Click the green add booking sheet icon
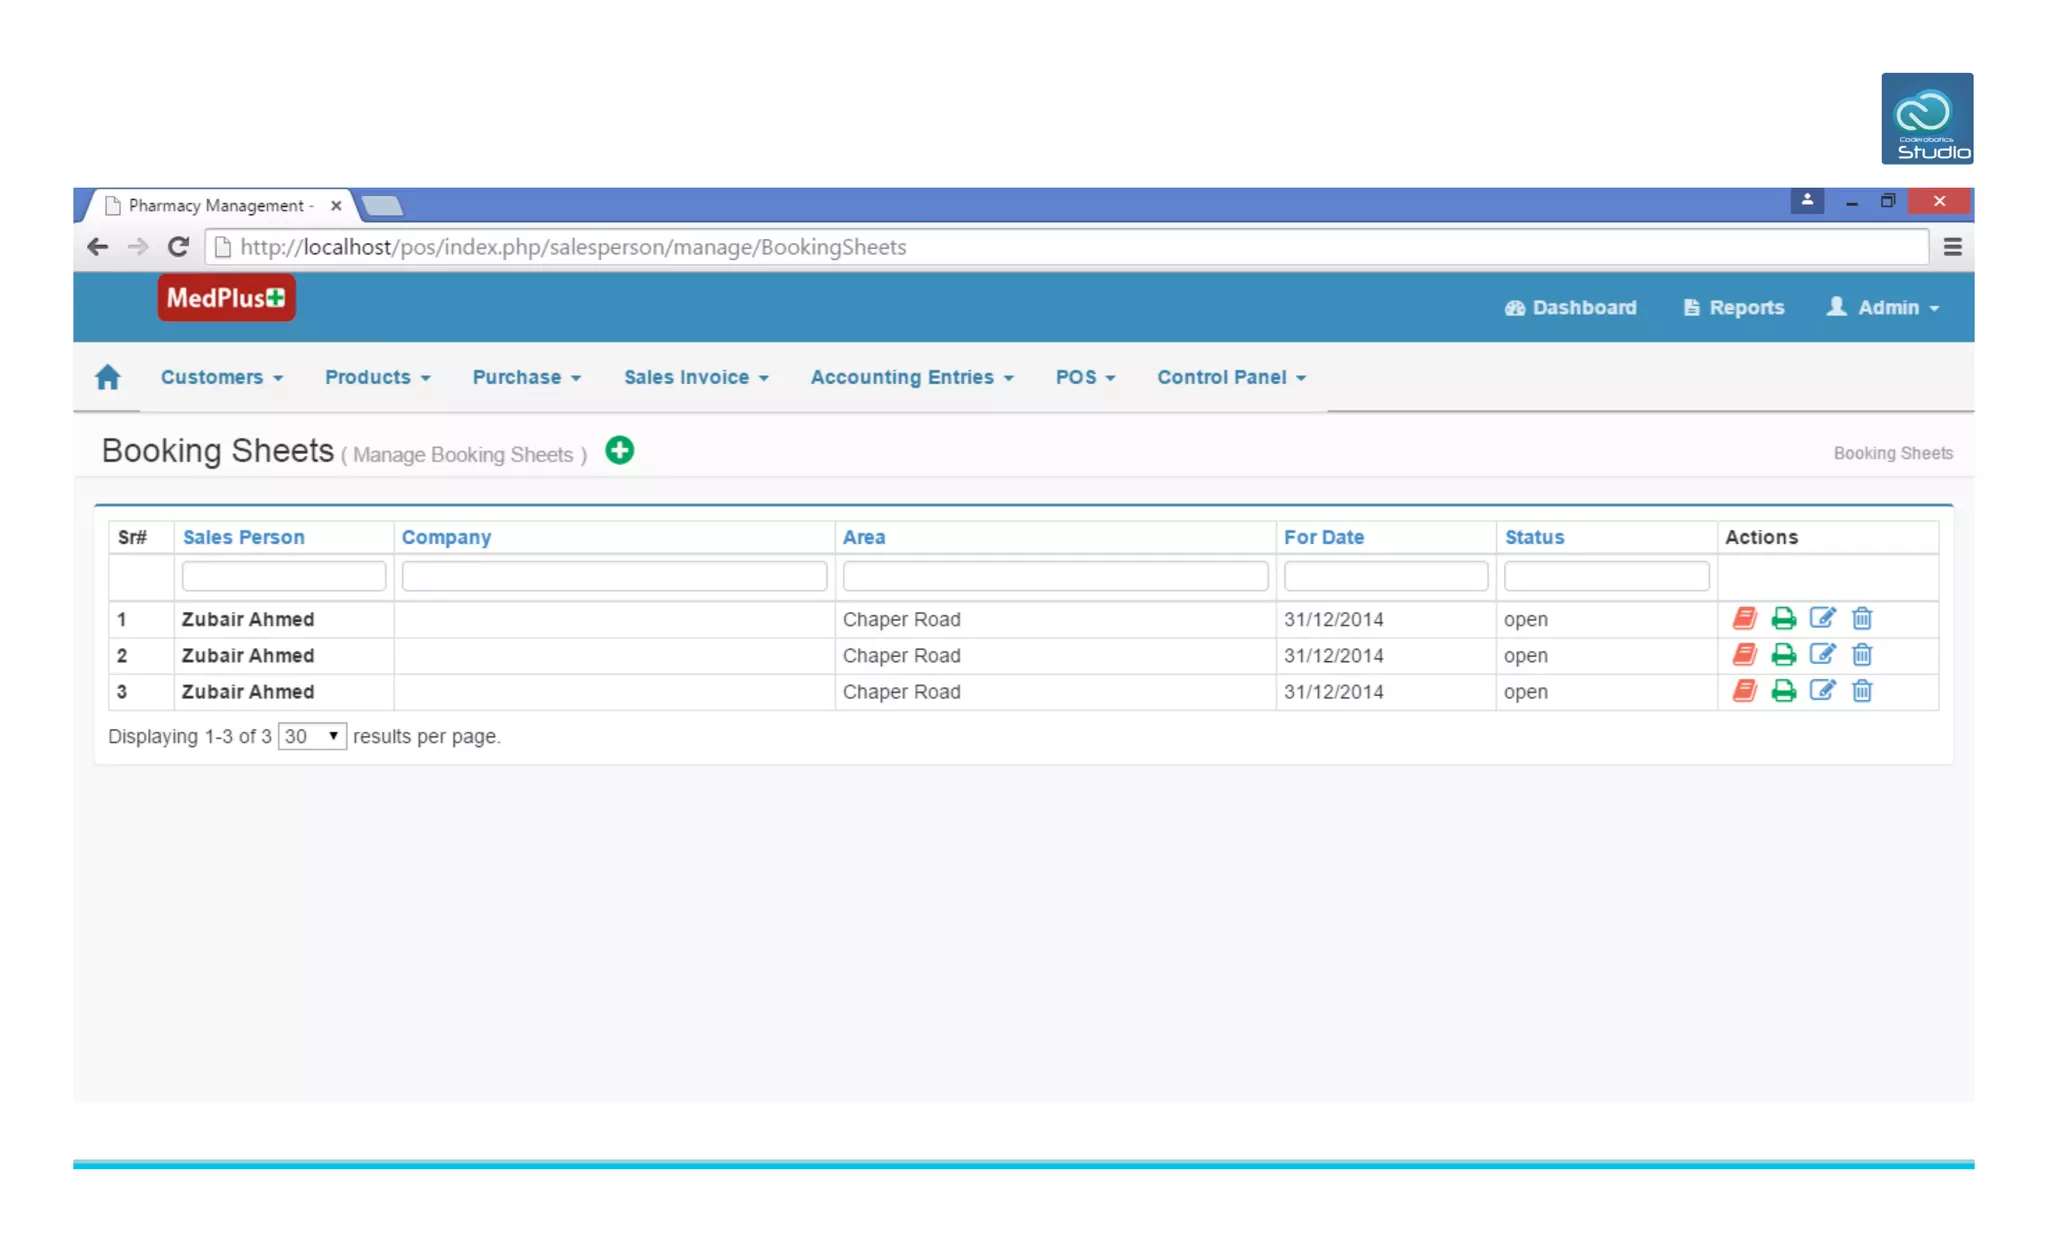Viewport: 2048px width, 1243px height. point(619,451)
